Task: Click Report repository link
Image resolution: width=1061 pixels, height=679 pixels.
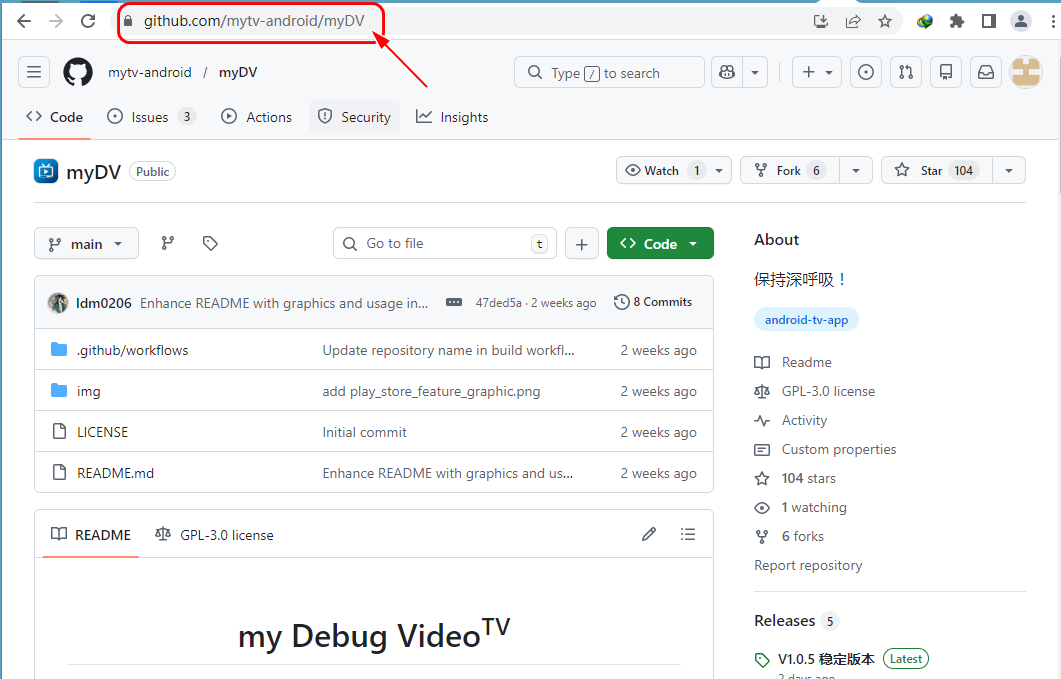Action: (x=808, y=565)
